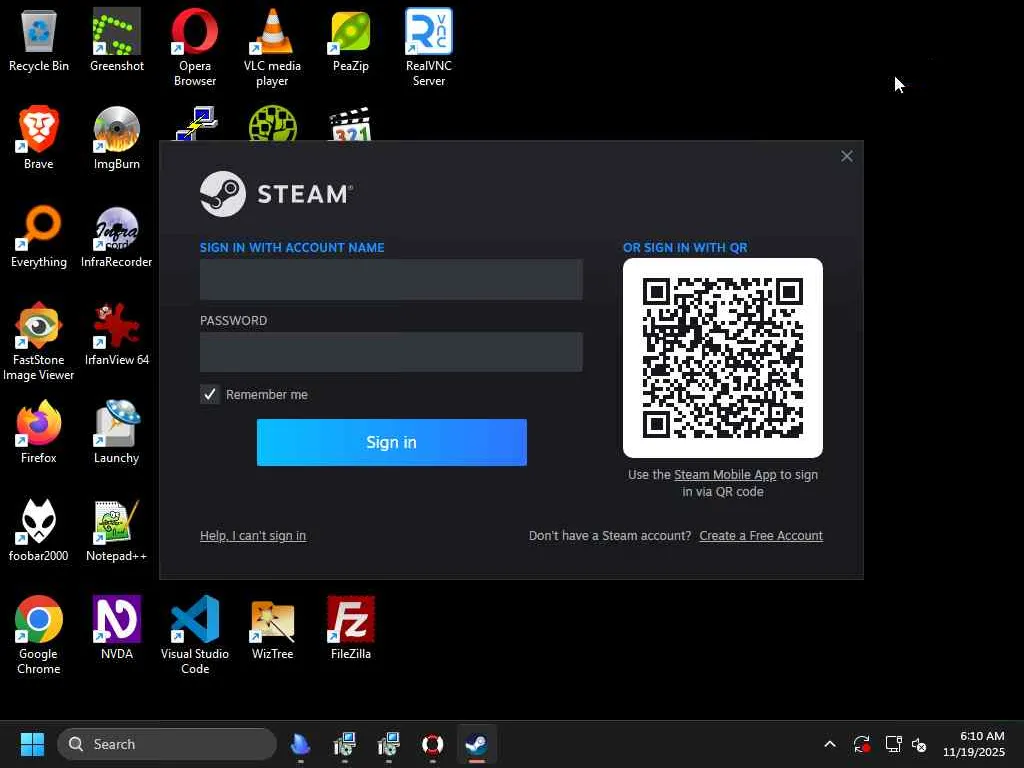The height and width of the screenshot is (768, 1024).
Task: Focus the account name input field
Action: tap(391, 280)
